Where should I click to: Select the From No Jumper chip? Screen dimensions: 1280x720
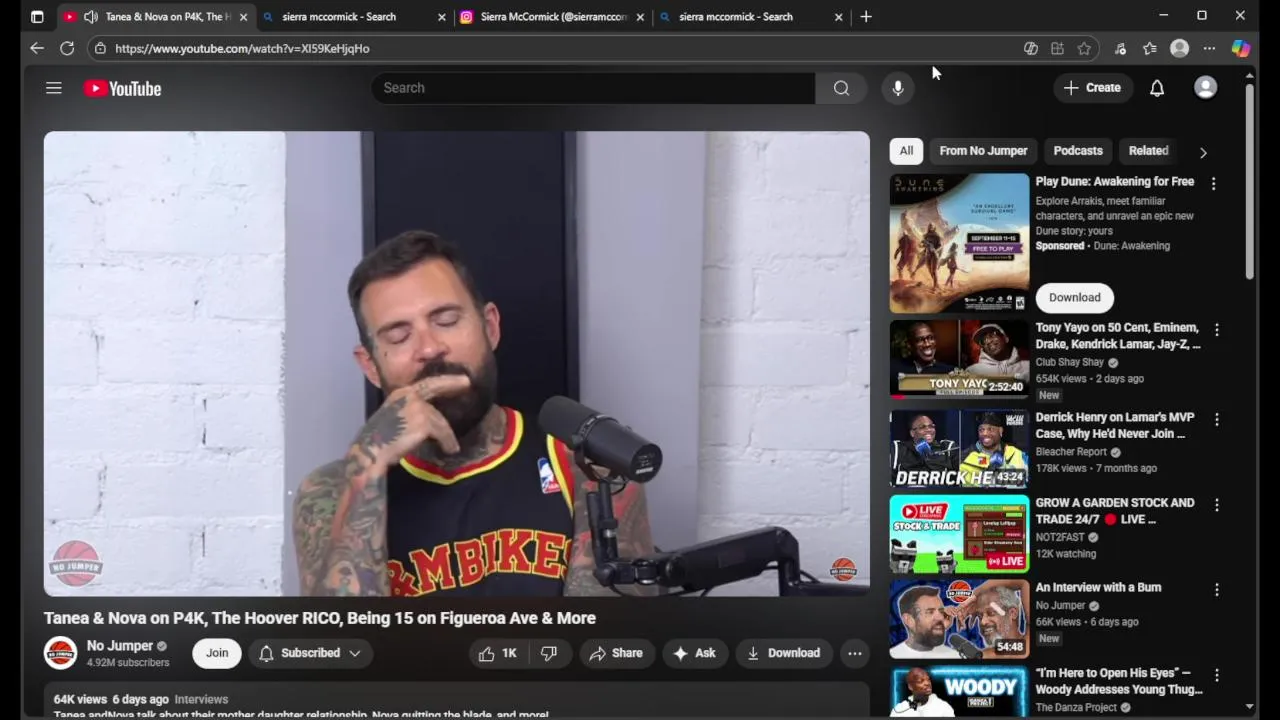pyautogui.click(x=983, y=151)
